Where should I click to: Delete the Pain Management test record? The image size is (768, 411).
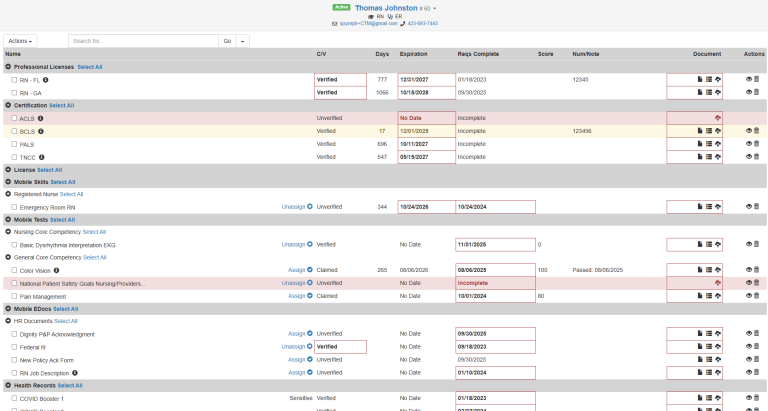756,296
